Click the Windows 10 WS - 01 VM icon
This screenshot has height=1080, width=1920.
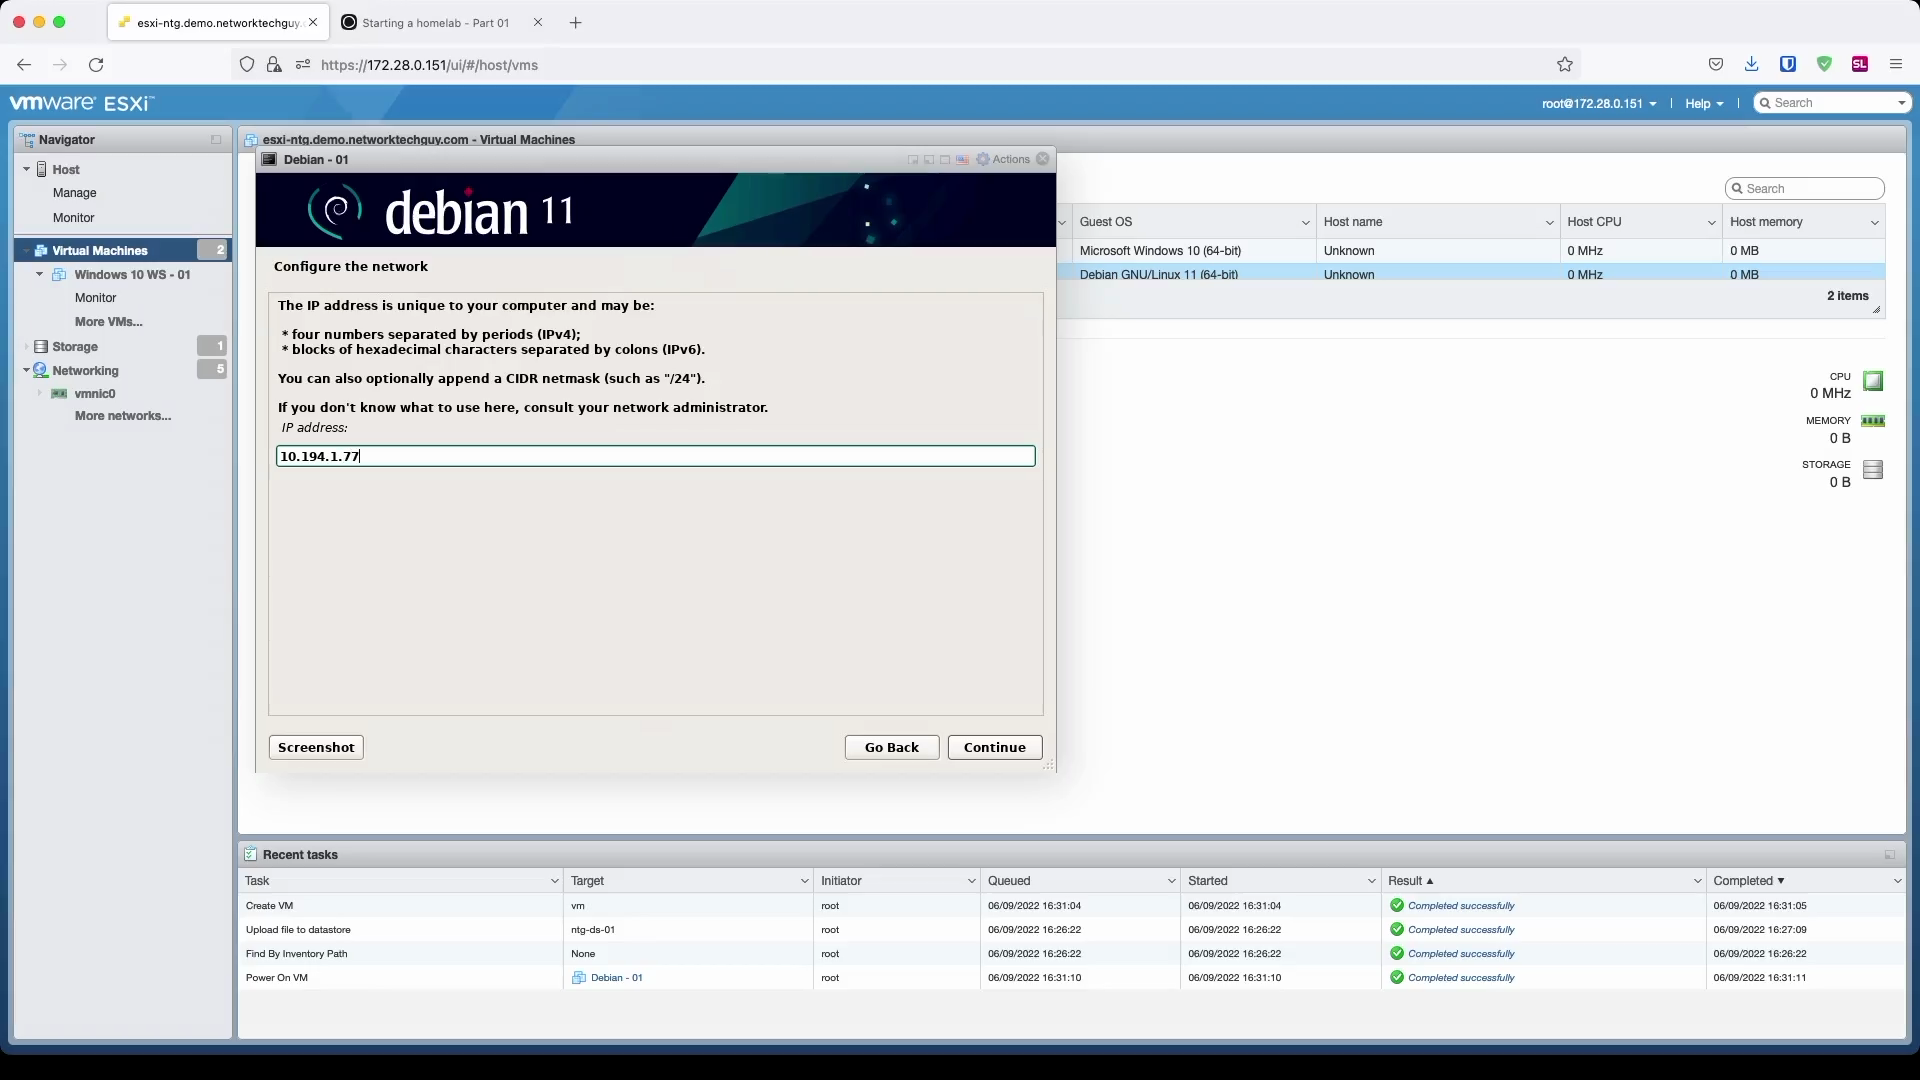point(59,275)
